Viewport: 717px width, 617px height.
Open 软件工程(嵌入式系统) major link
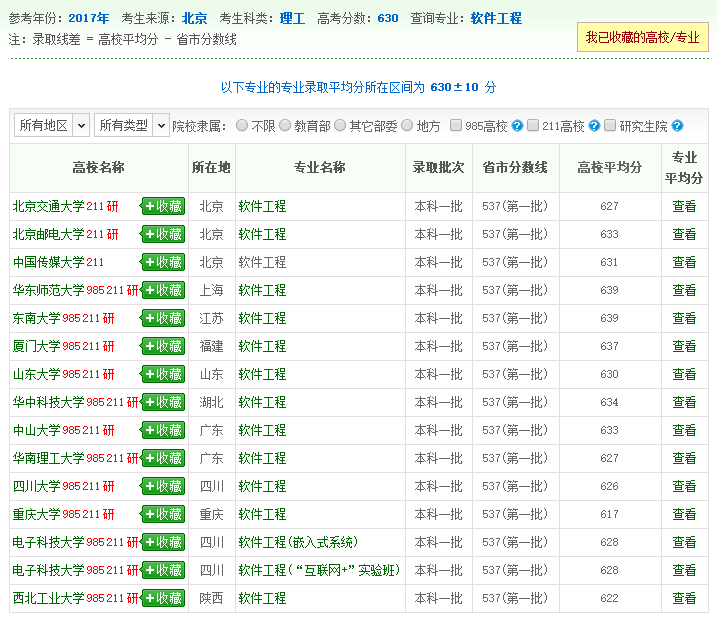298,542
